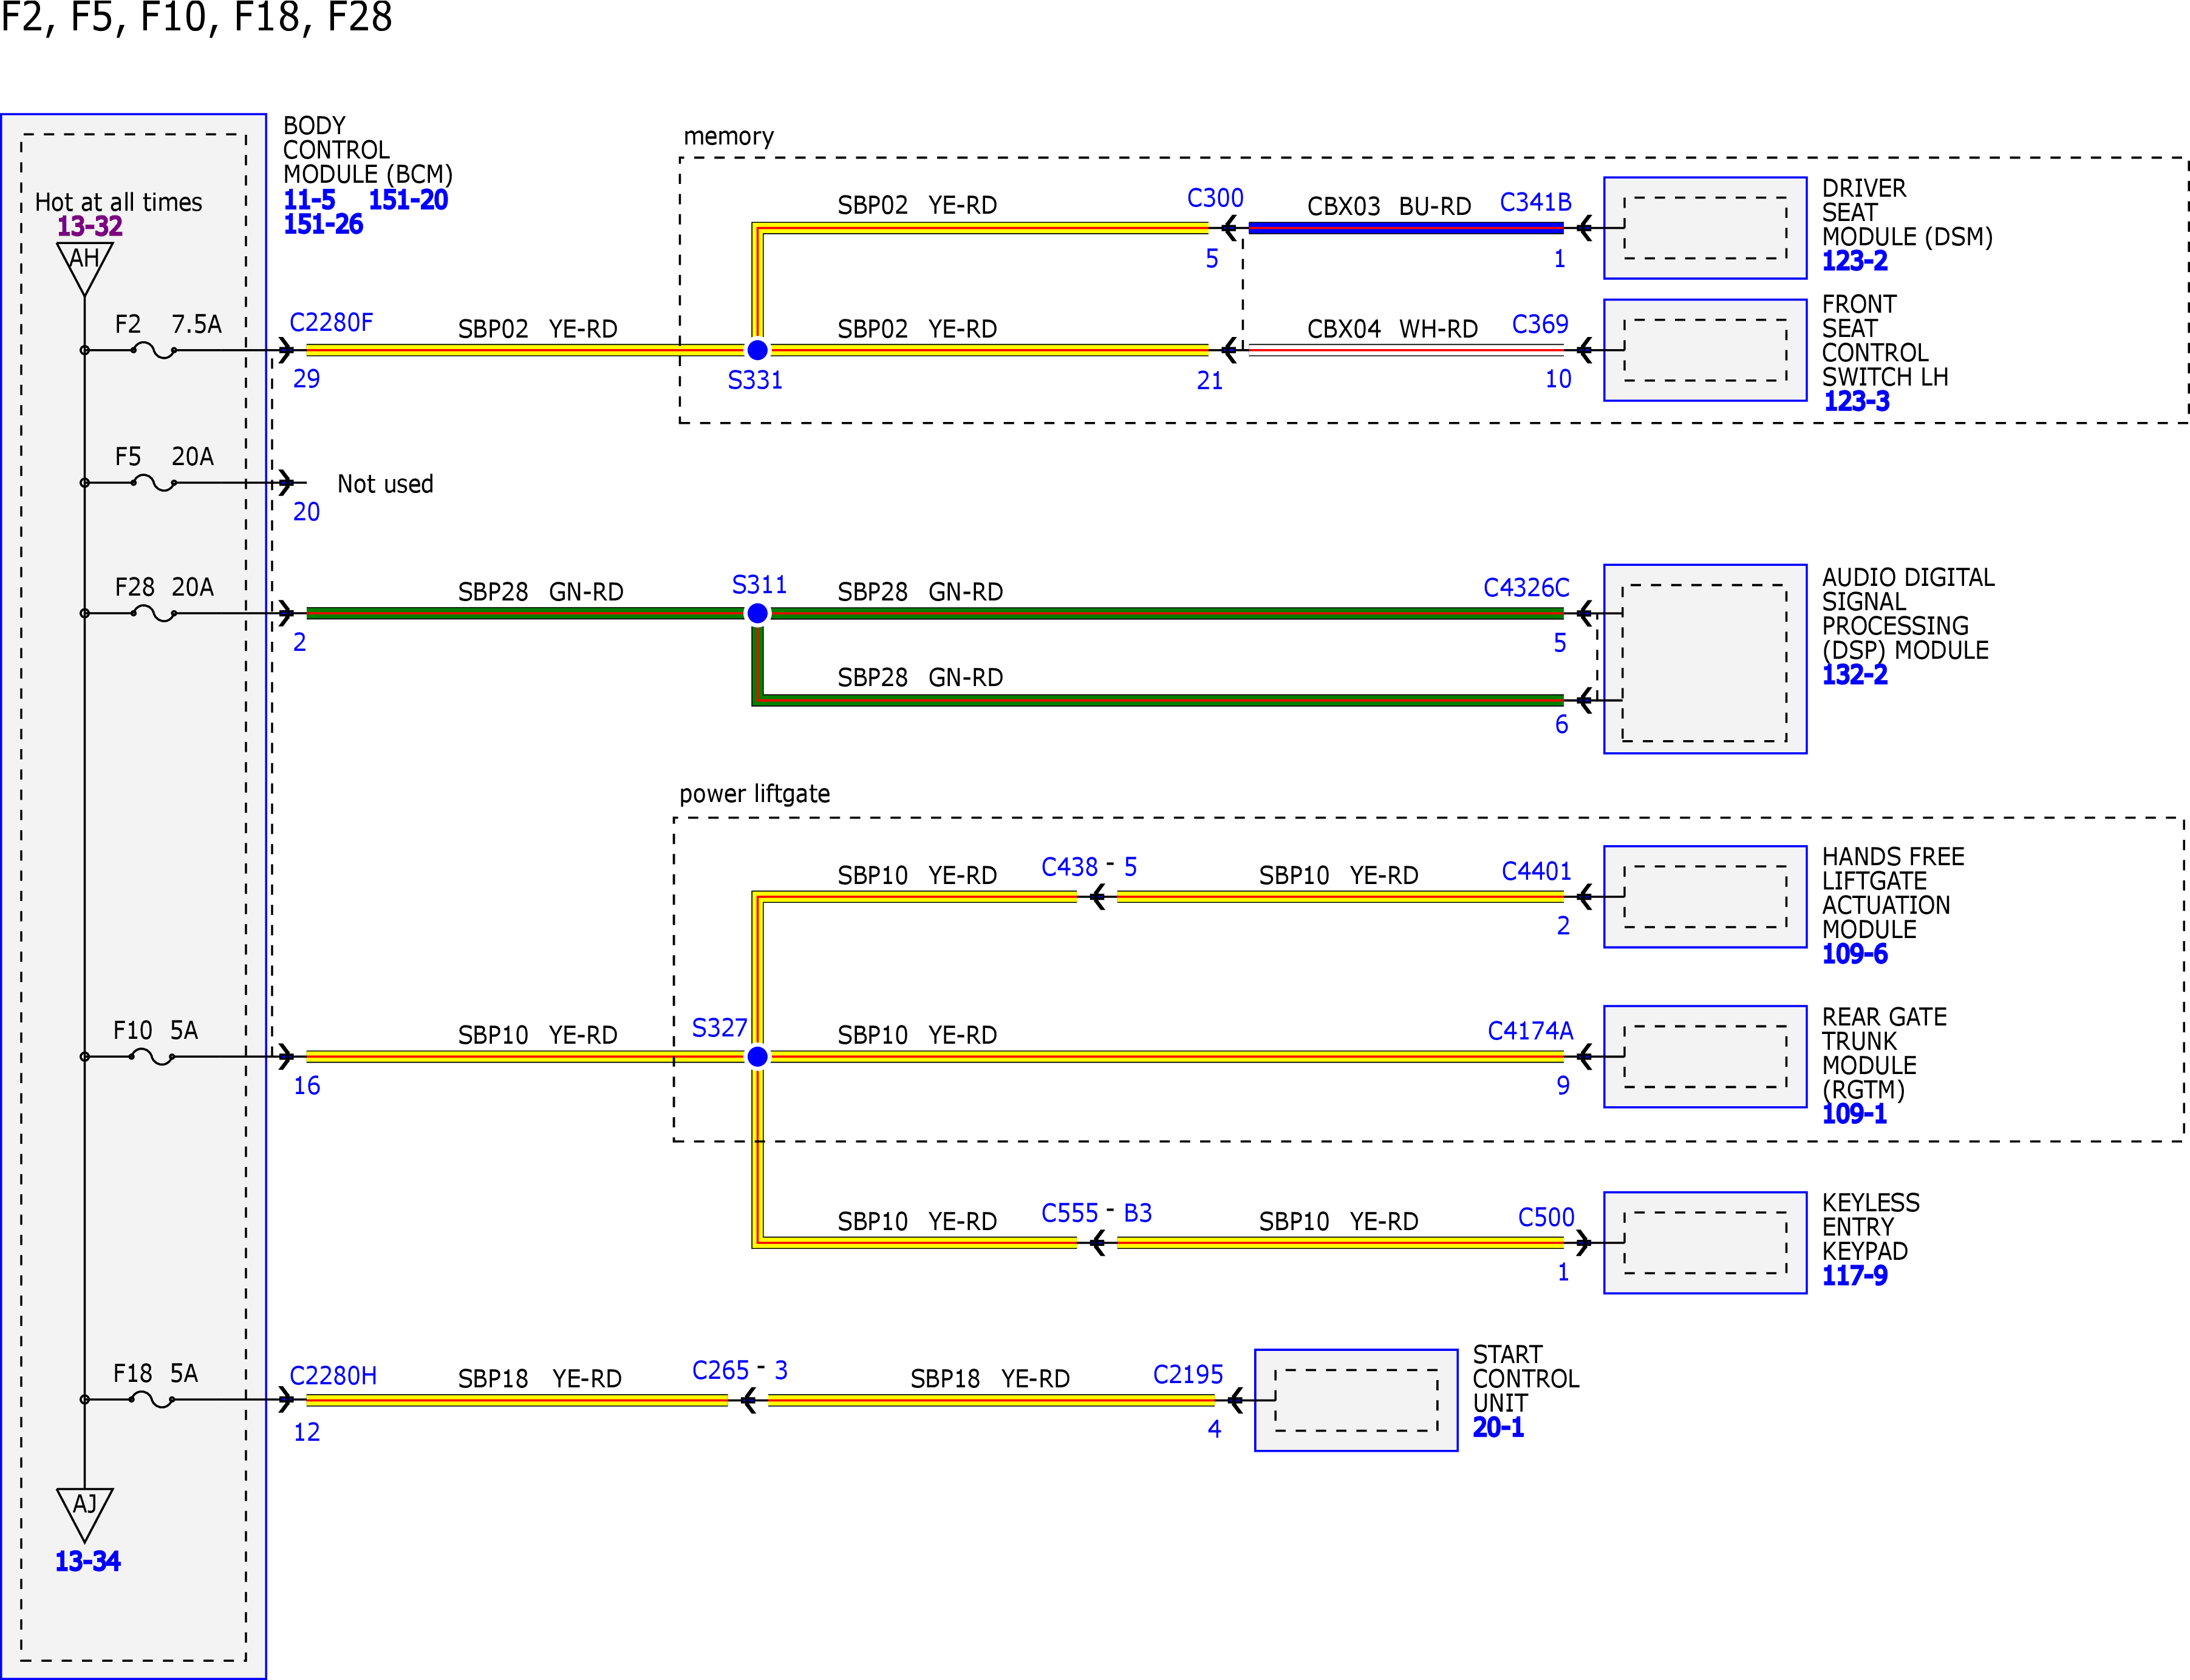Select connector label C2280F
The width and height of the screenshot is (2190, 1680).
coord(331,322)
